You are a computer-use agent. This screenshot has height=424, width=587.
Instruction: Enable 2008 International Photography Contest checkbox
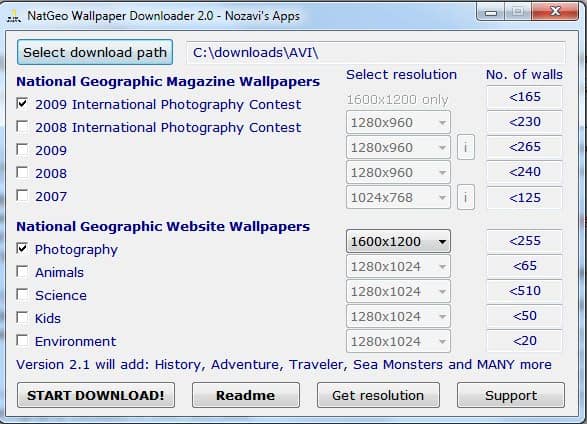[x=22, y=126]
